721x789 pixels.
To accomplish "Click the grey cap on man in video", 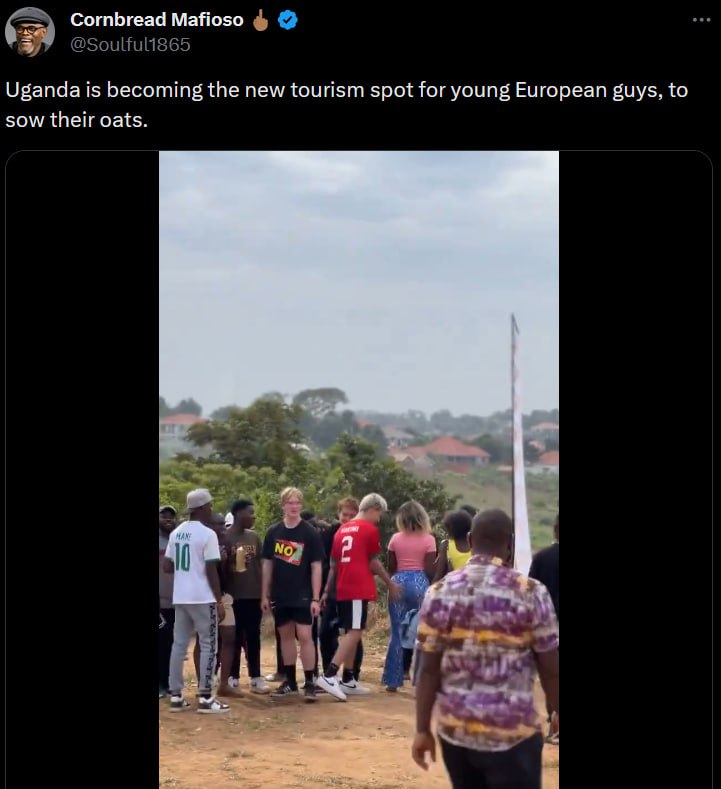I will point(199,498).
